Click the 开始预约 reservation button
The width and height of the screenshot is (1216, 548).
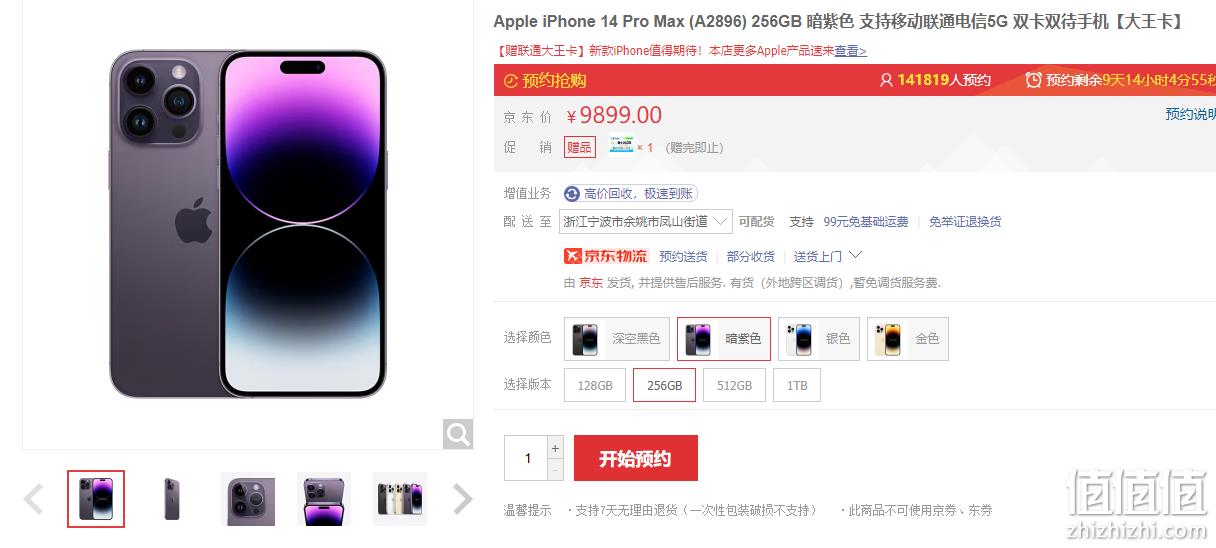click(x=635, y=459)
